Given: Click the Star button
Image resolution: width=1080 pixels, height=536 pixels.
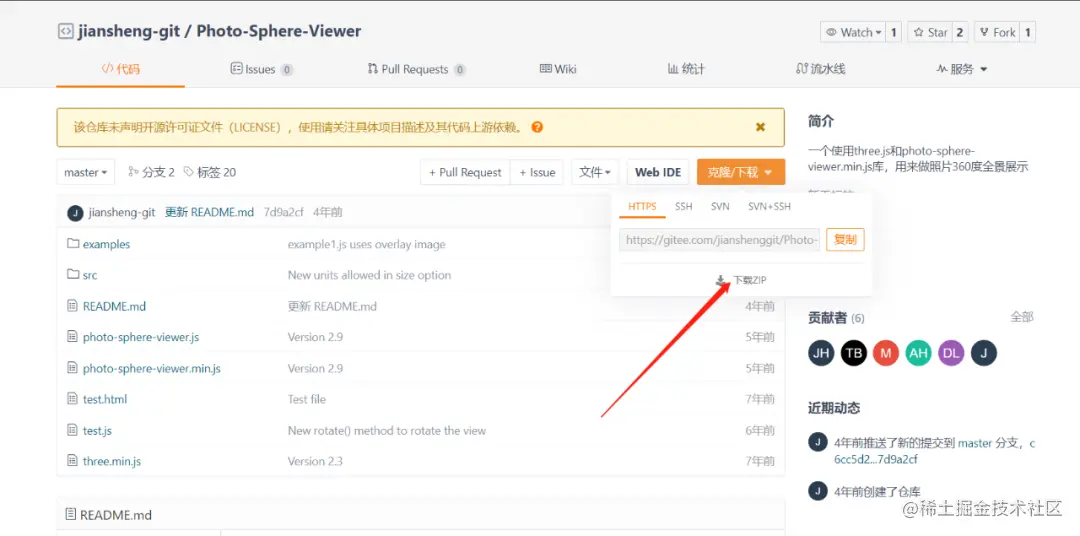Looking at the screenshot, I should coord(930,32).
